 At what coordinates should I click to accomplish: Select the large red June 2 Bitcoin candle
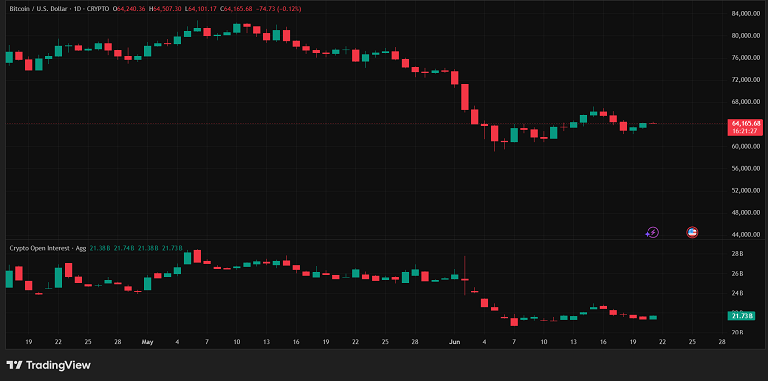point(465,97)
